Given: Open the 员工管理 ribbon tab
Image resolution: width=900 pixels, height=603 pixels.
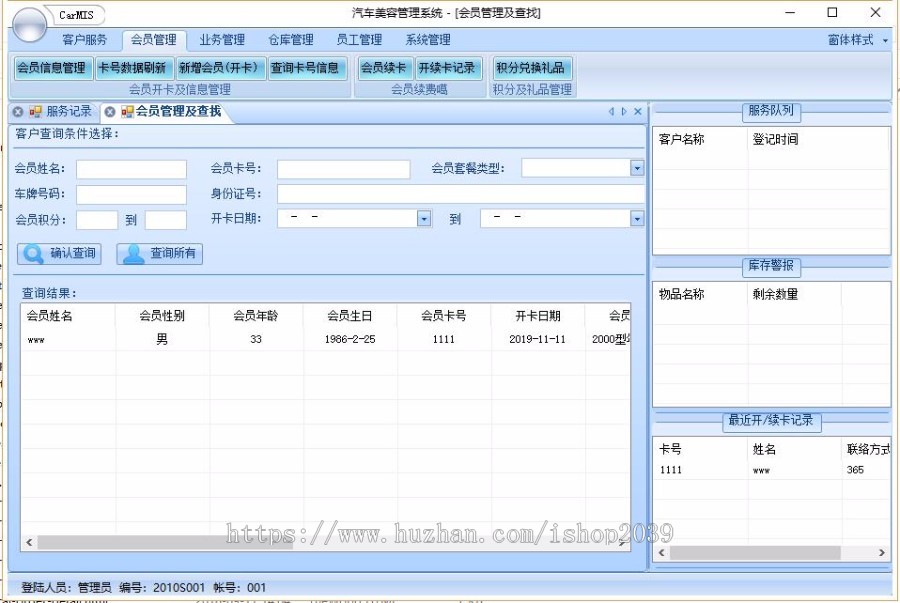Looking at the screenshot, I should coord(359,40).
